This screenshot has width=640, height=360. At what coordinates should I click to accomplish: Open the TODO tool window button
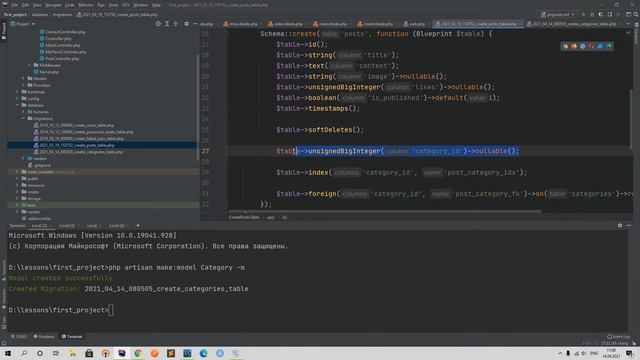pyautogui.click(x=19, y=337)
